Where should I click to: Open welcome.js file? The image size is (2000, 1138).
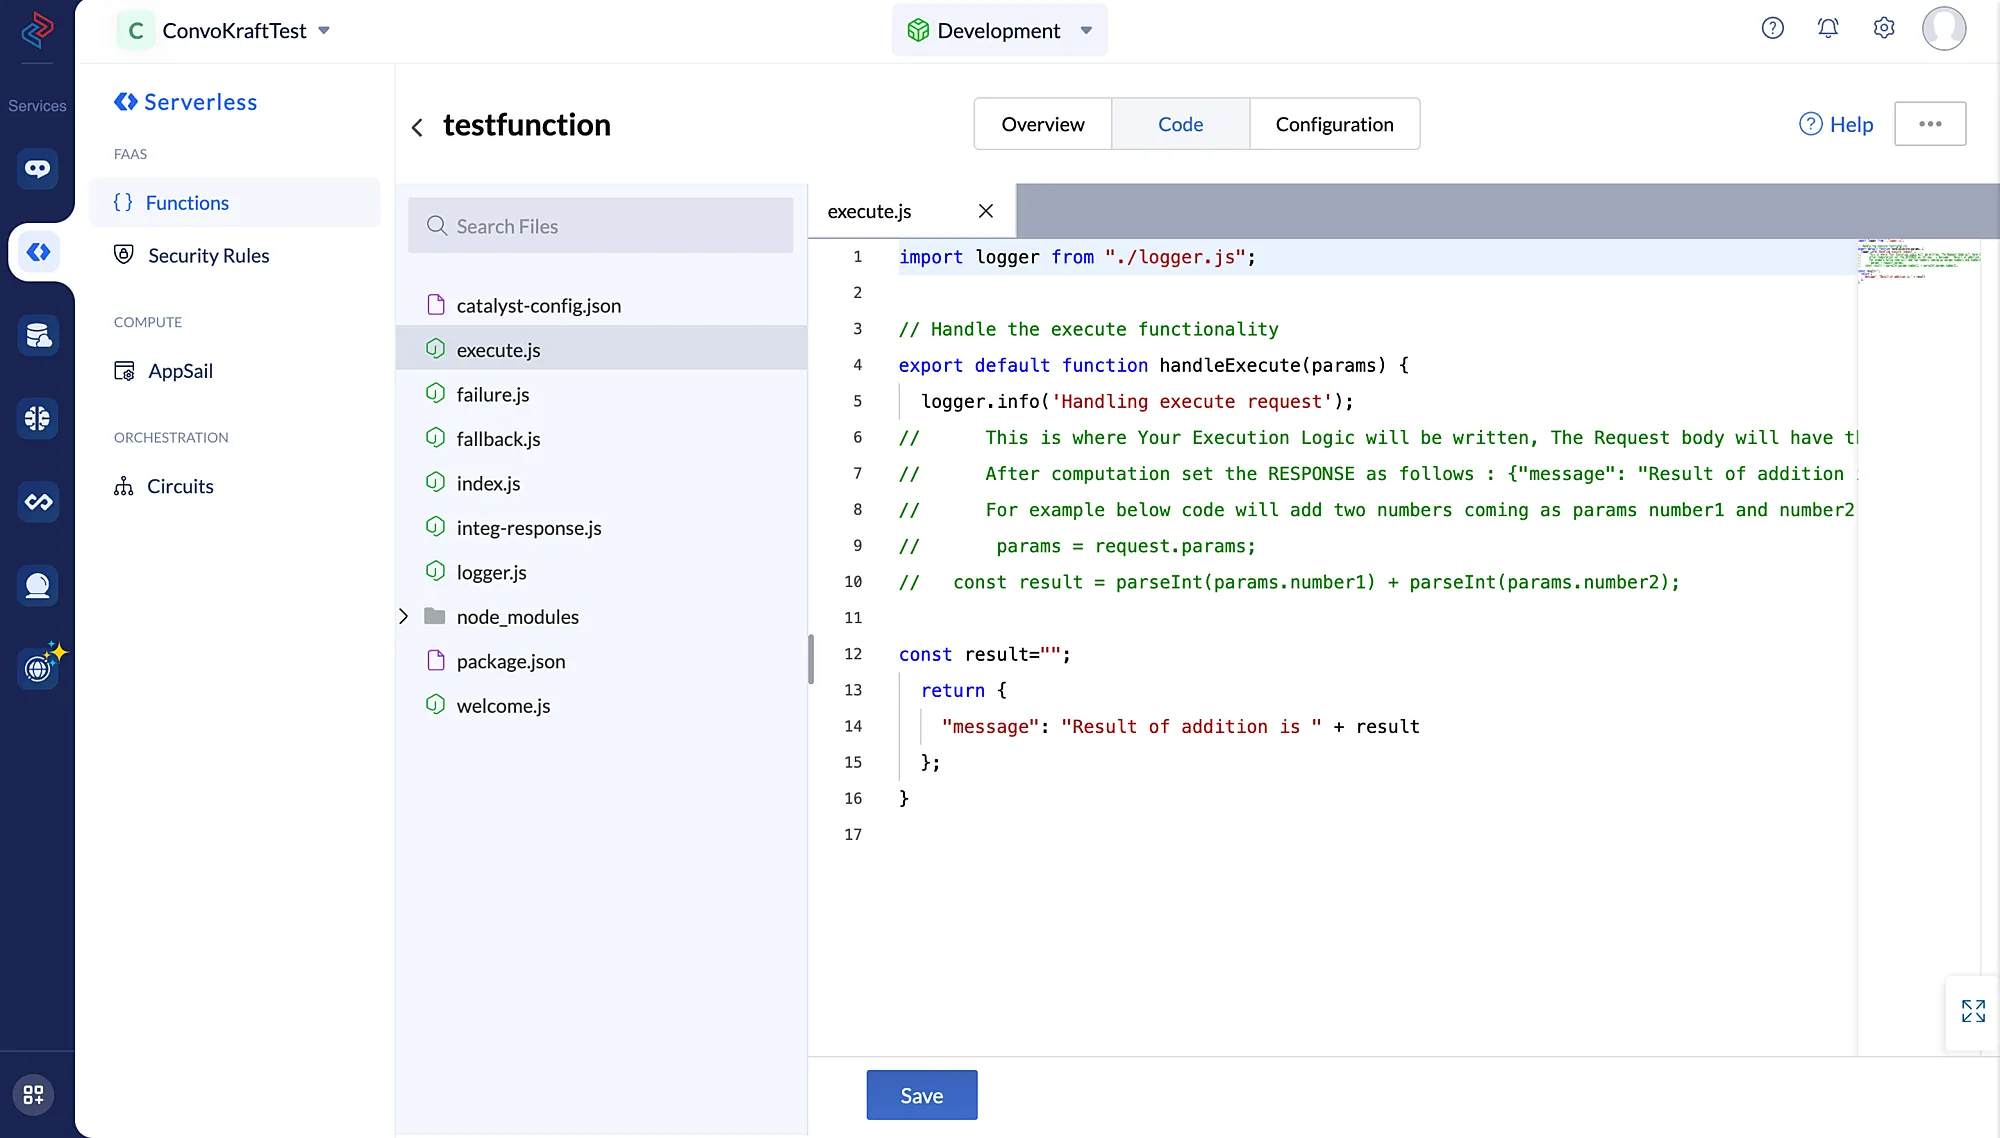601,705
